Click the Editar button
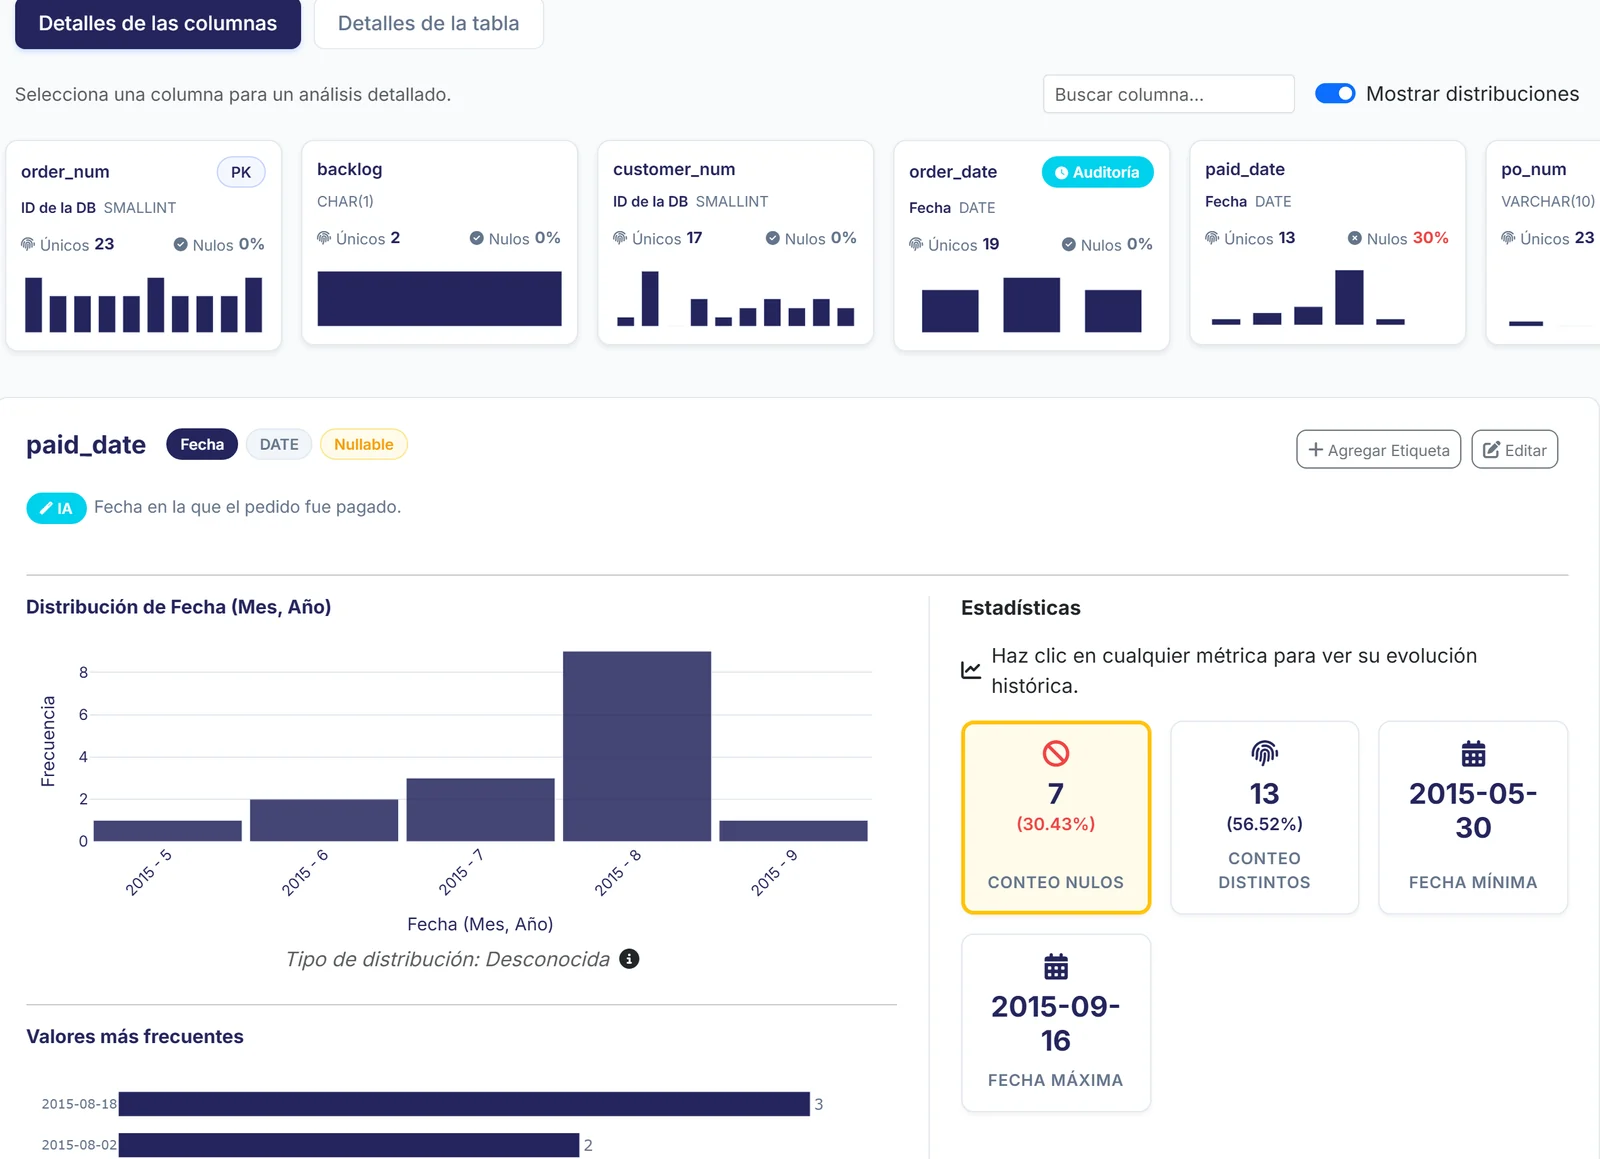The height and width of the screenshot is (1159, 1600). (1514, 450)
